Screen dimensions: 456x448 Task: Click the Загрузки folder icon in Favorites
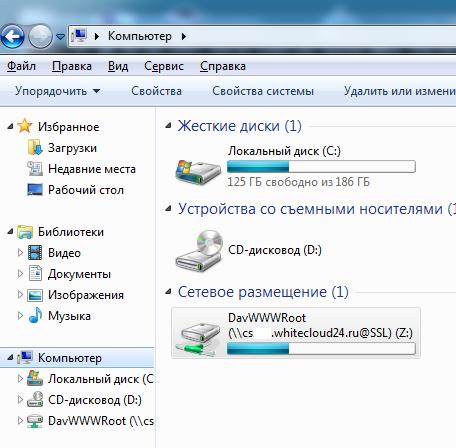pyautogui.click(x=35, y=148)
